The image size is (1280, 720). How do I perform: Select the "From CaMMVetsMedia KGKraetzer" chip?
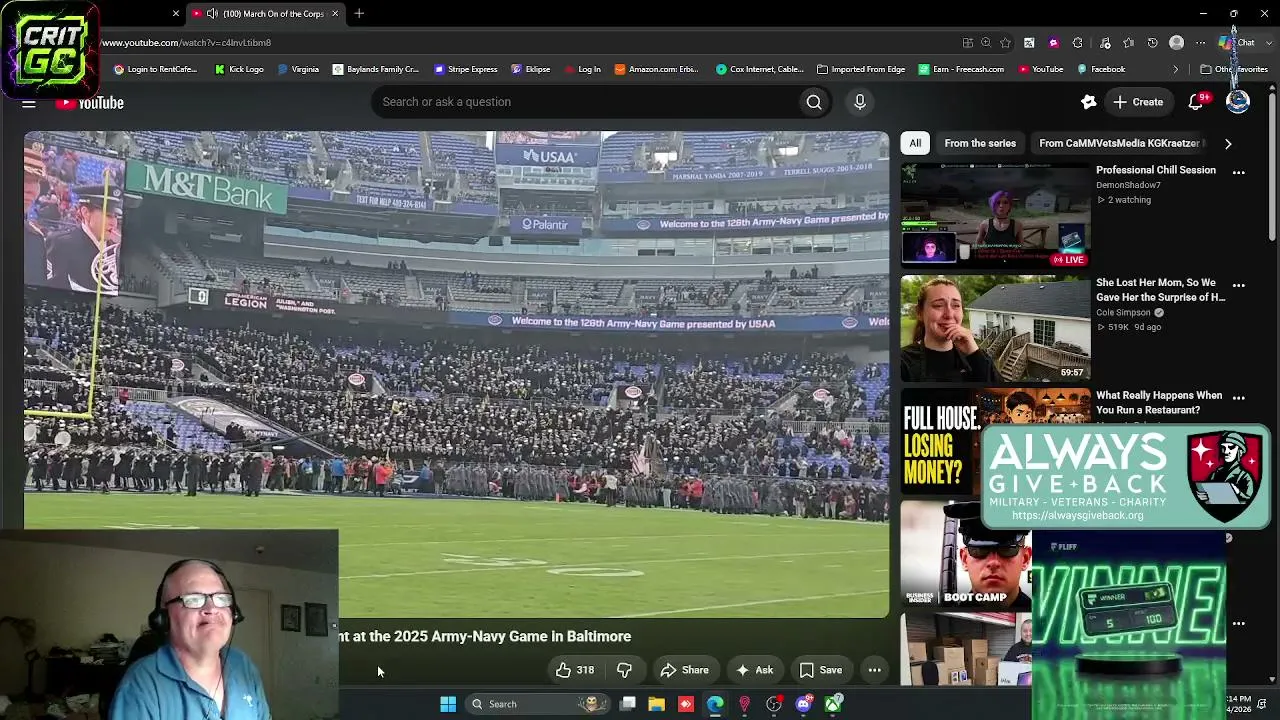click(1120, 143)
